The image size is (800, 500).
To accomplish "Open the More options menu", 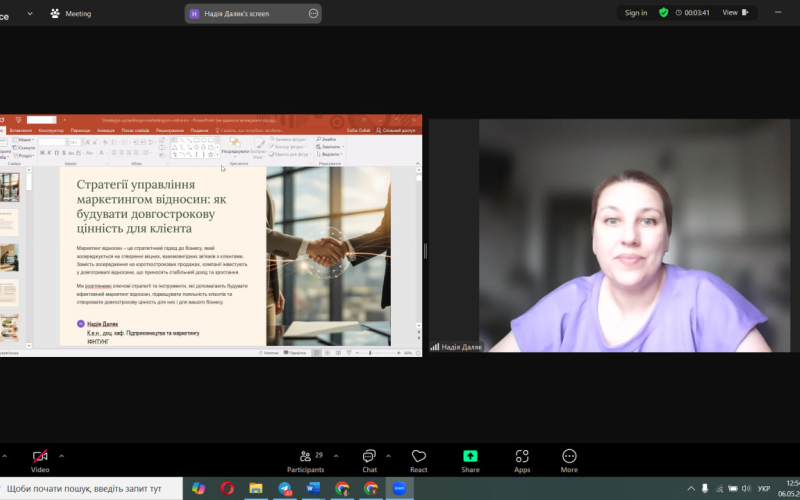I will coord(569,461).
